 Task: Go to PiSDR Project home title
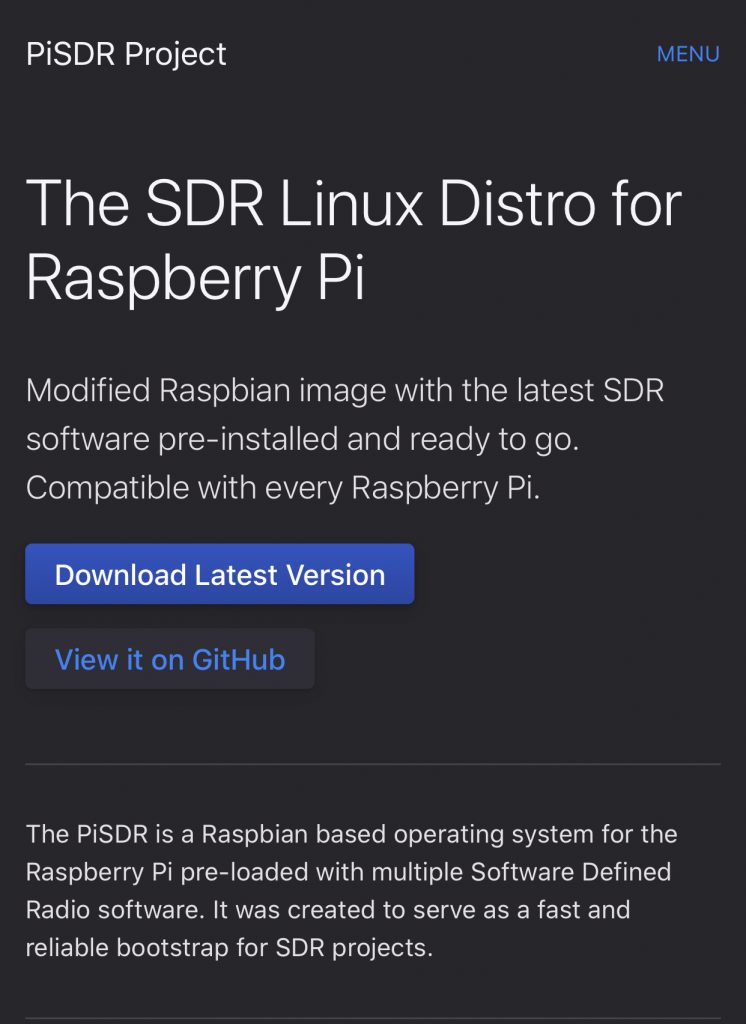126,54
